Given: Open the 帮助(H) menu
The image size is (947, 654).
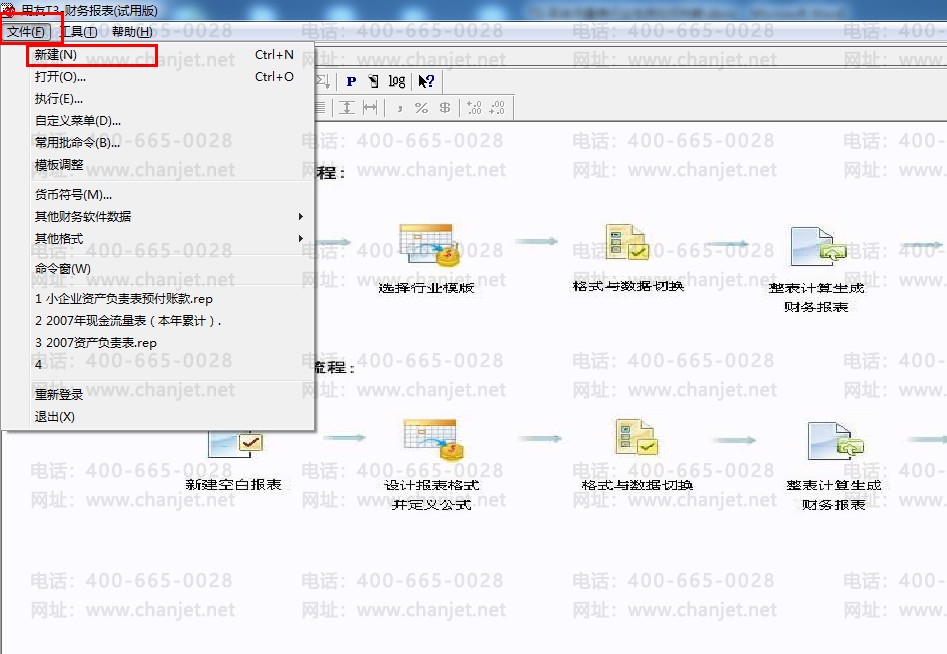Looking at the screenshot, I should point(132,32).
